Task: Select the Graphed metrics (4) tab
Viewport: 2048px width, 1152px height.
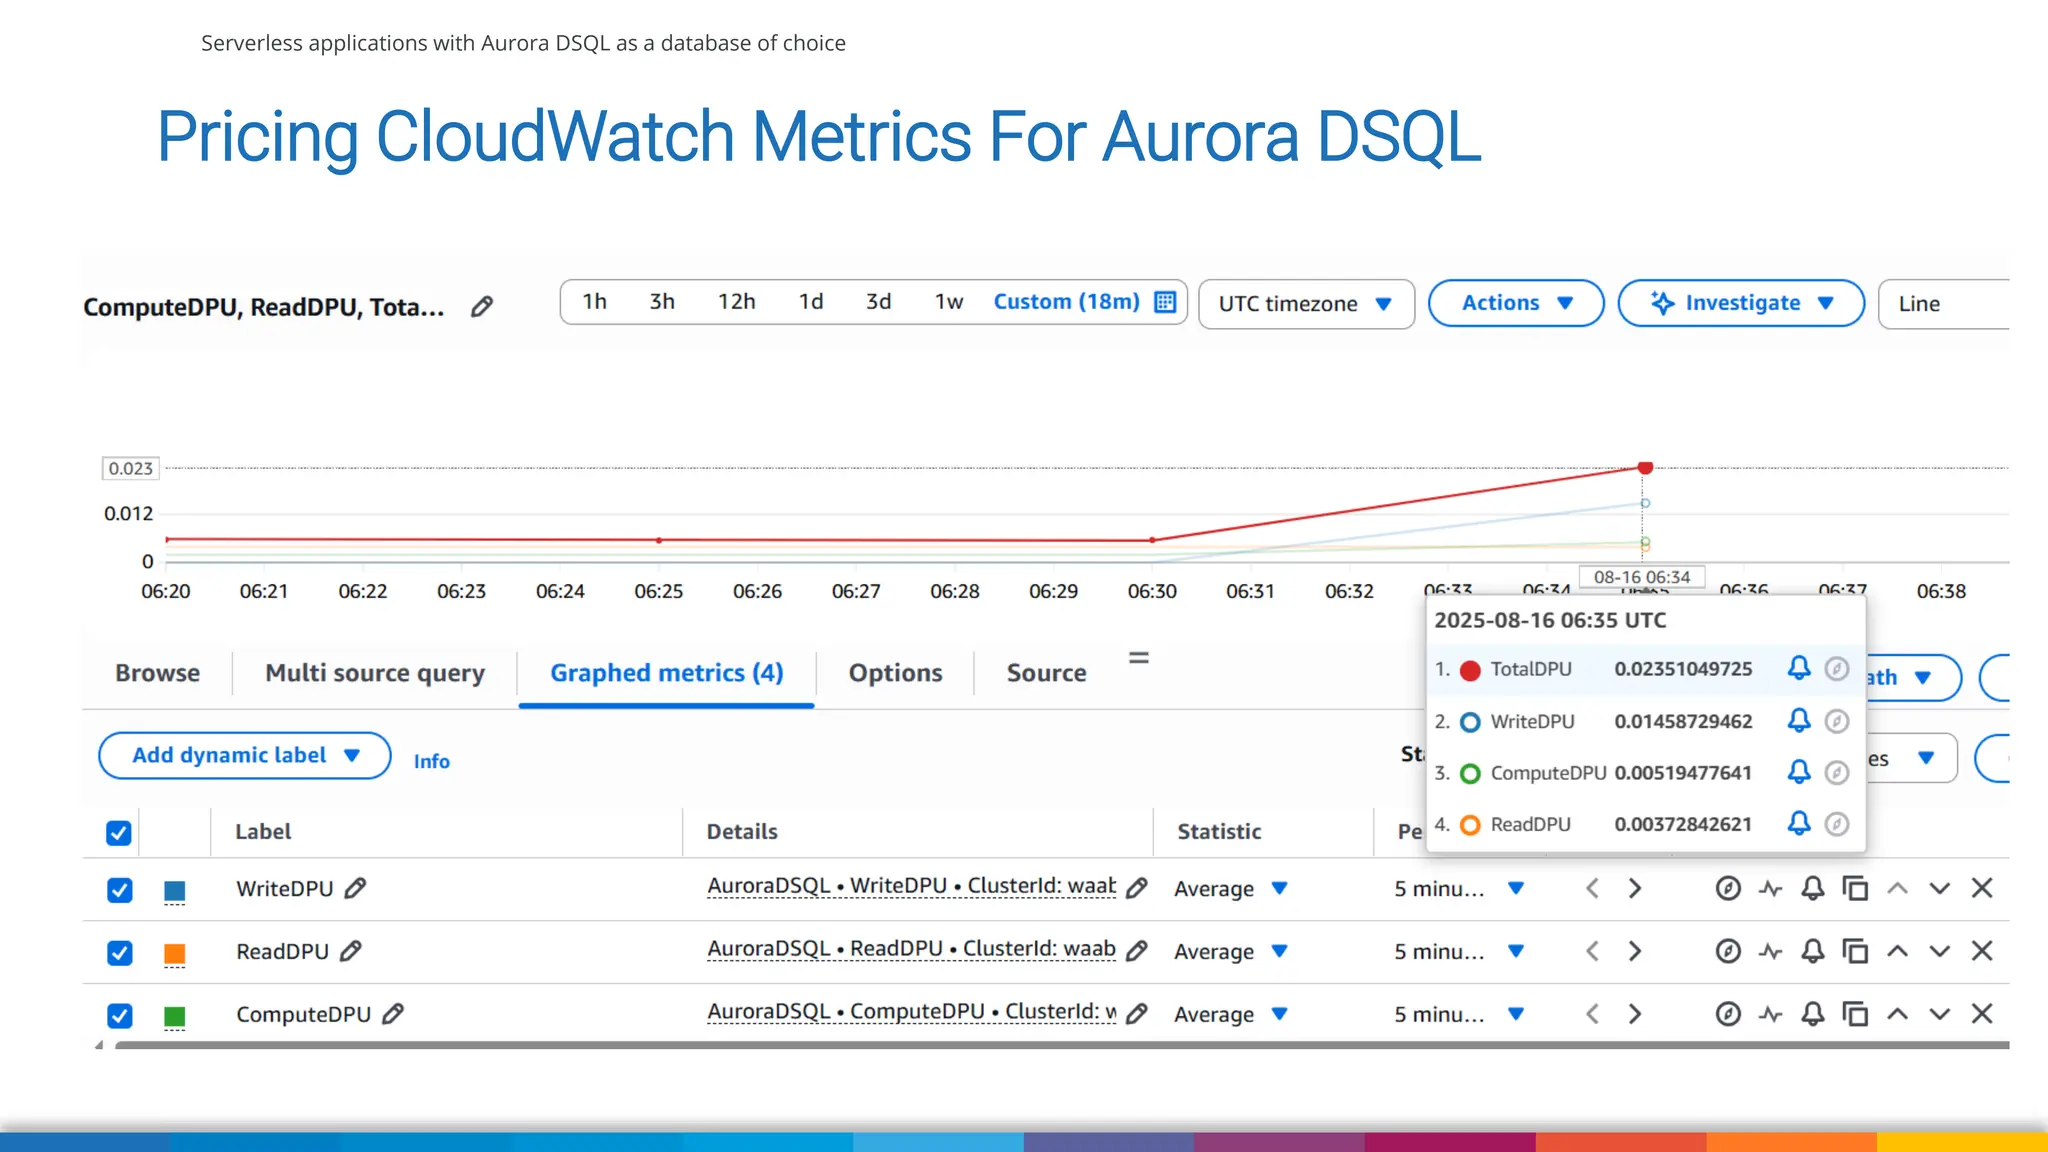Action: pyautogui.click(x=667, y=673)
